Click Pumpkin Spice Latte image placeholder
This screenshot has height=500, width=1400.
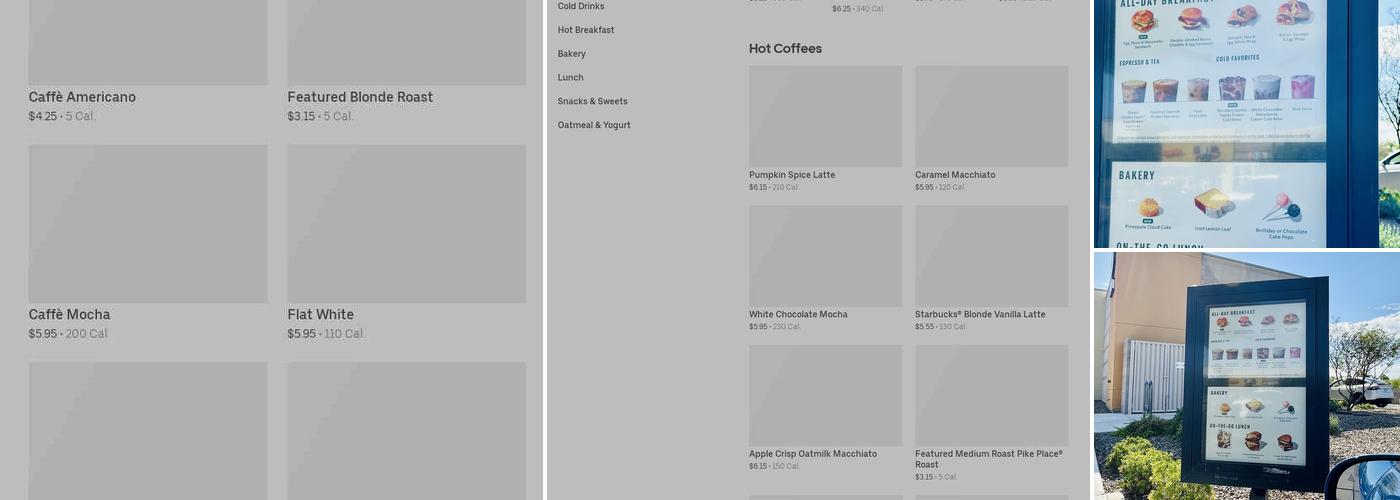click(x=825, y=117)
